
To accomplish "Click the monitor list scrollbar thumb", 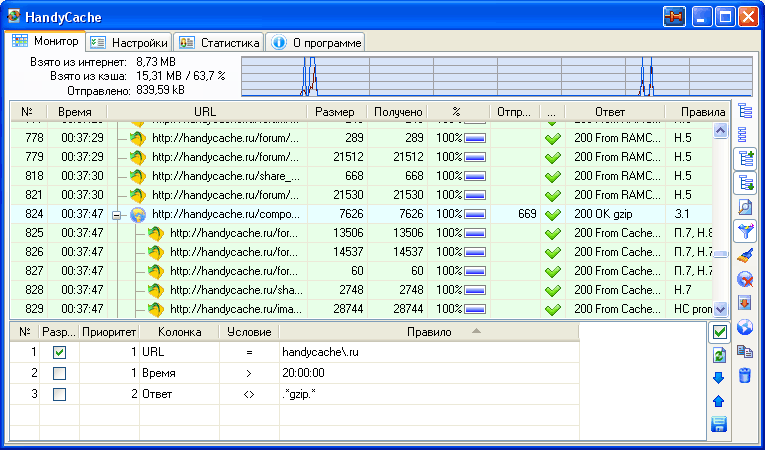I will [x=720, y=254].
